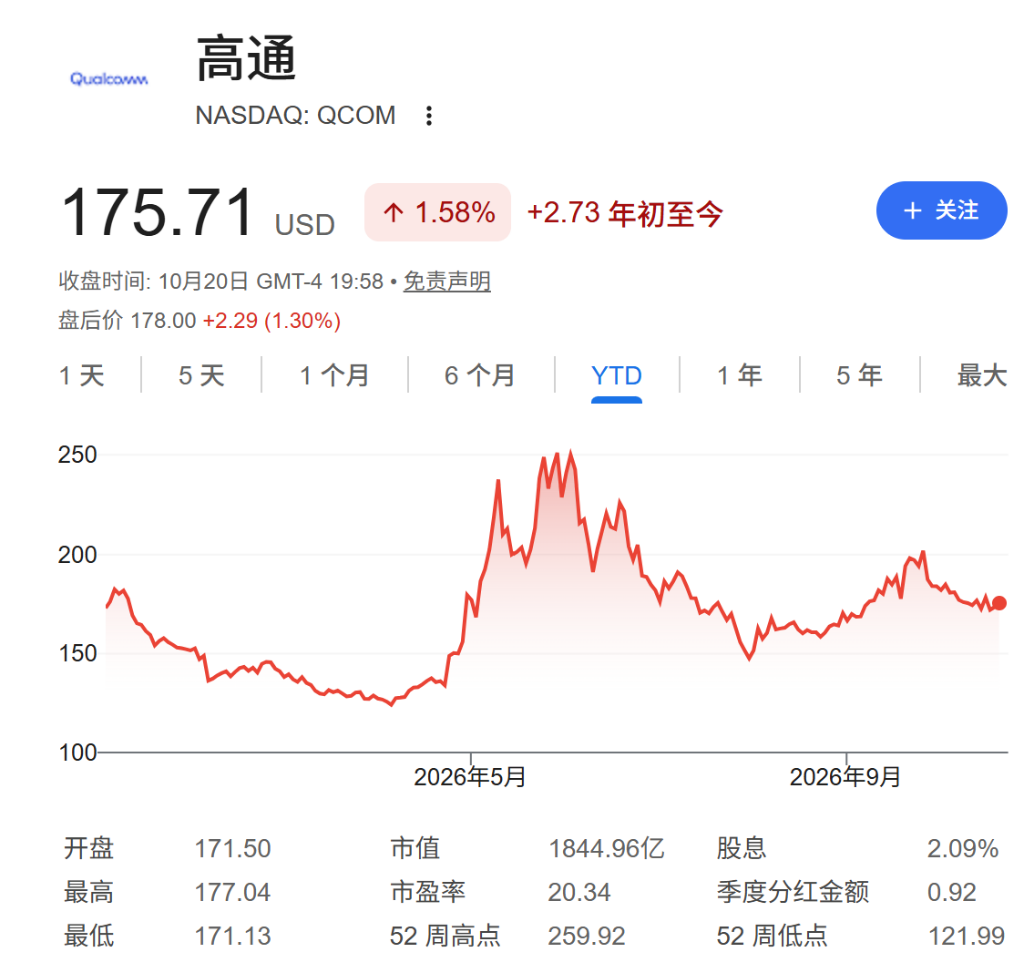Click the 市盈率 value 20.34
Image resolution: width=1024 pixels, height=967 pixels.
(579, 893)
